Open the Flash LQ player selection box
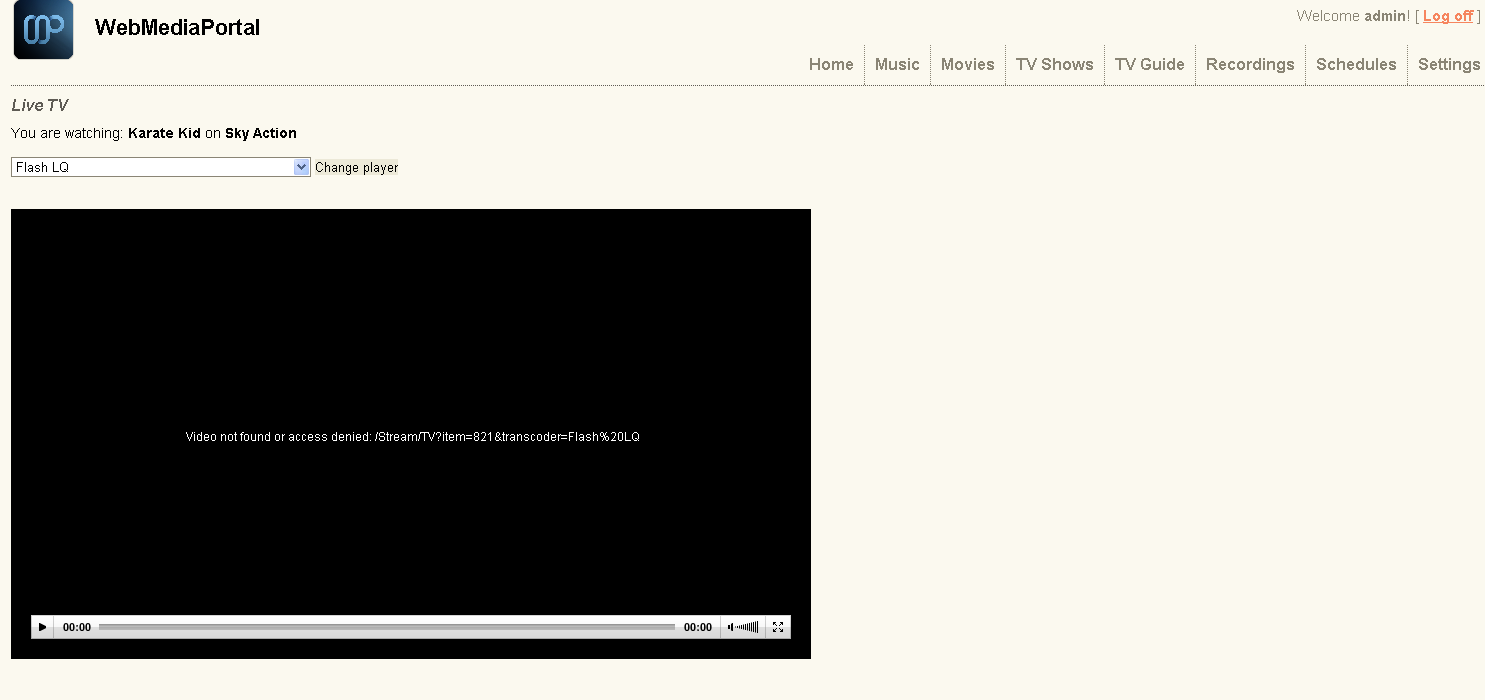 point(152,167)
